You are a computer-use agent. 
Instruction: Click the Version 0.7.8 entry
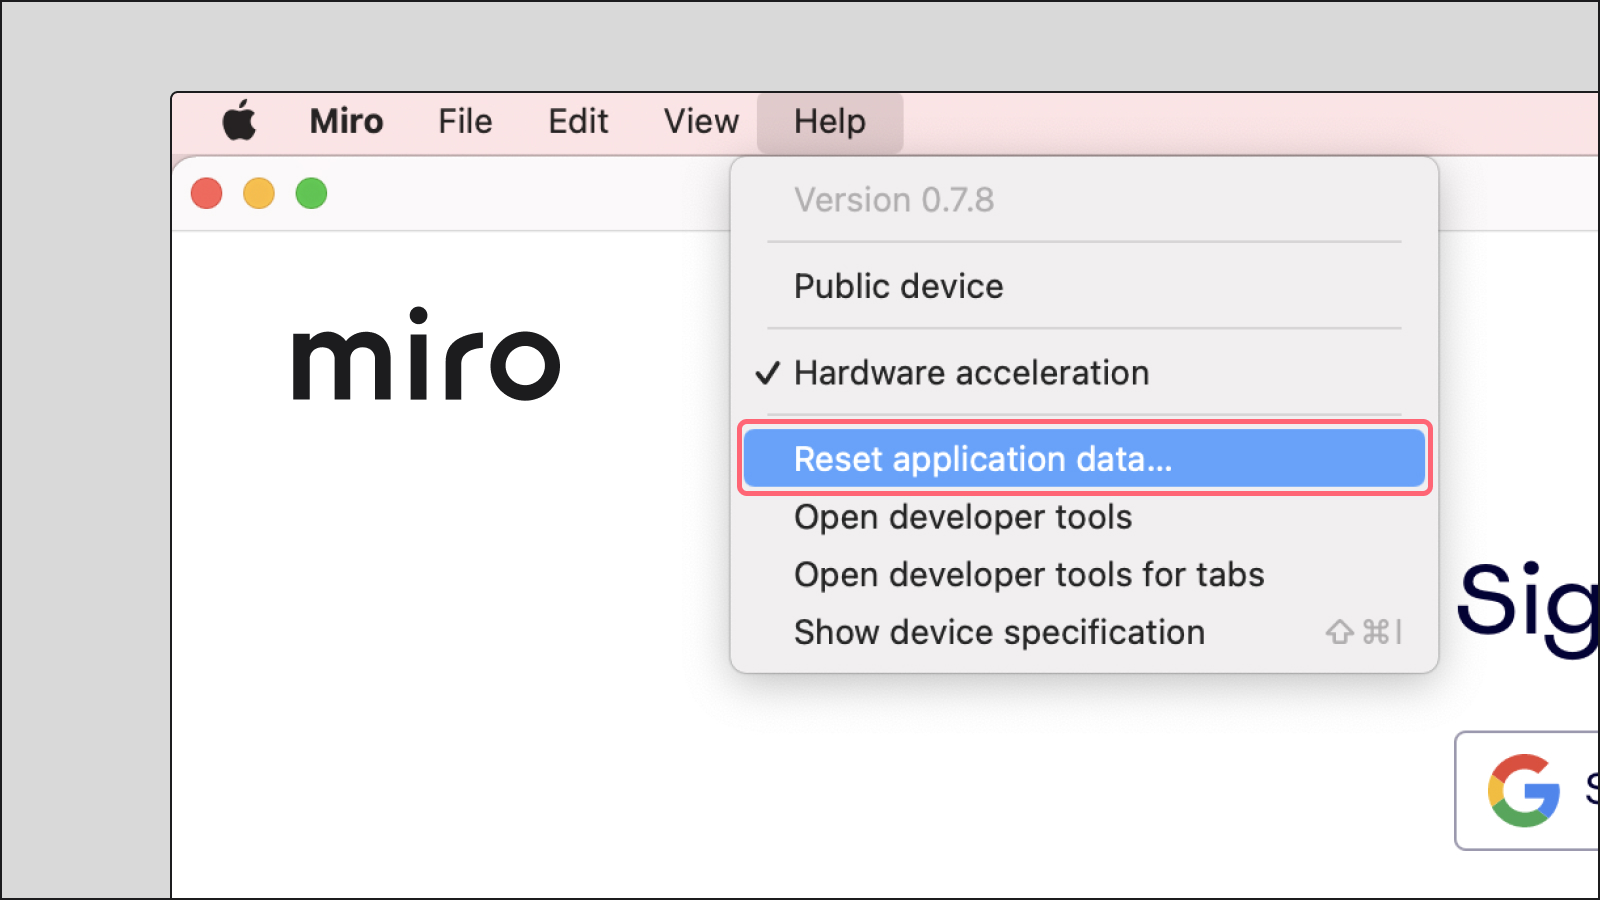click(x=894, y=200)
